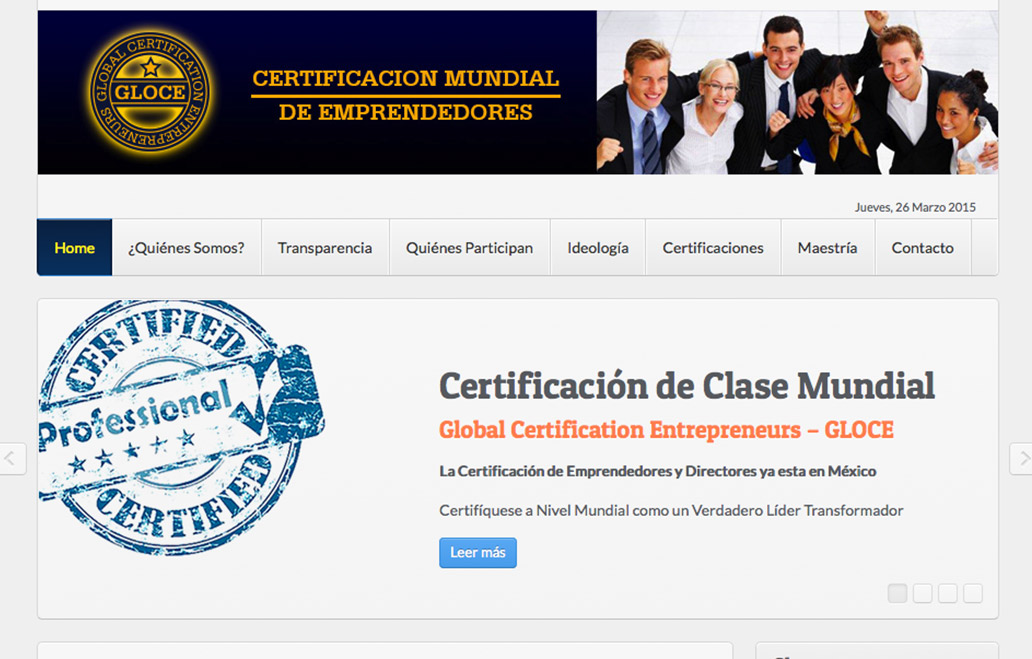Go to previous slide with left arrow

[12, 459]
